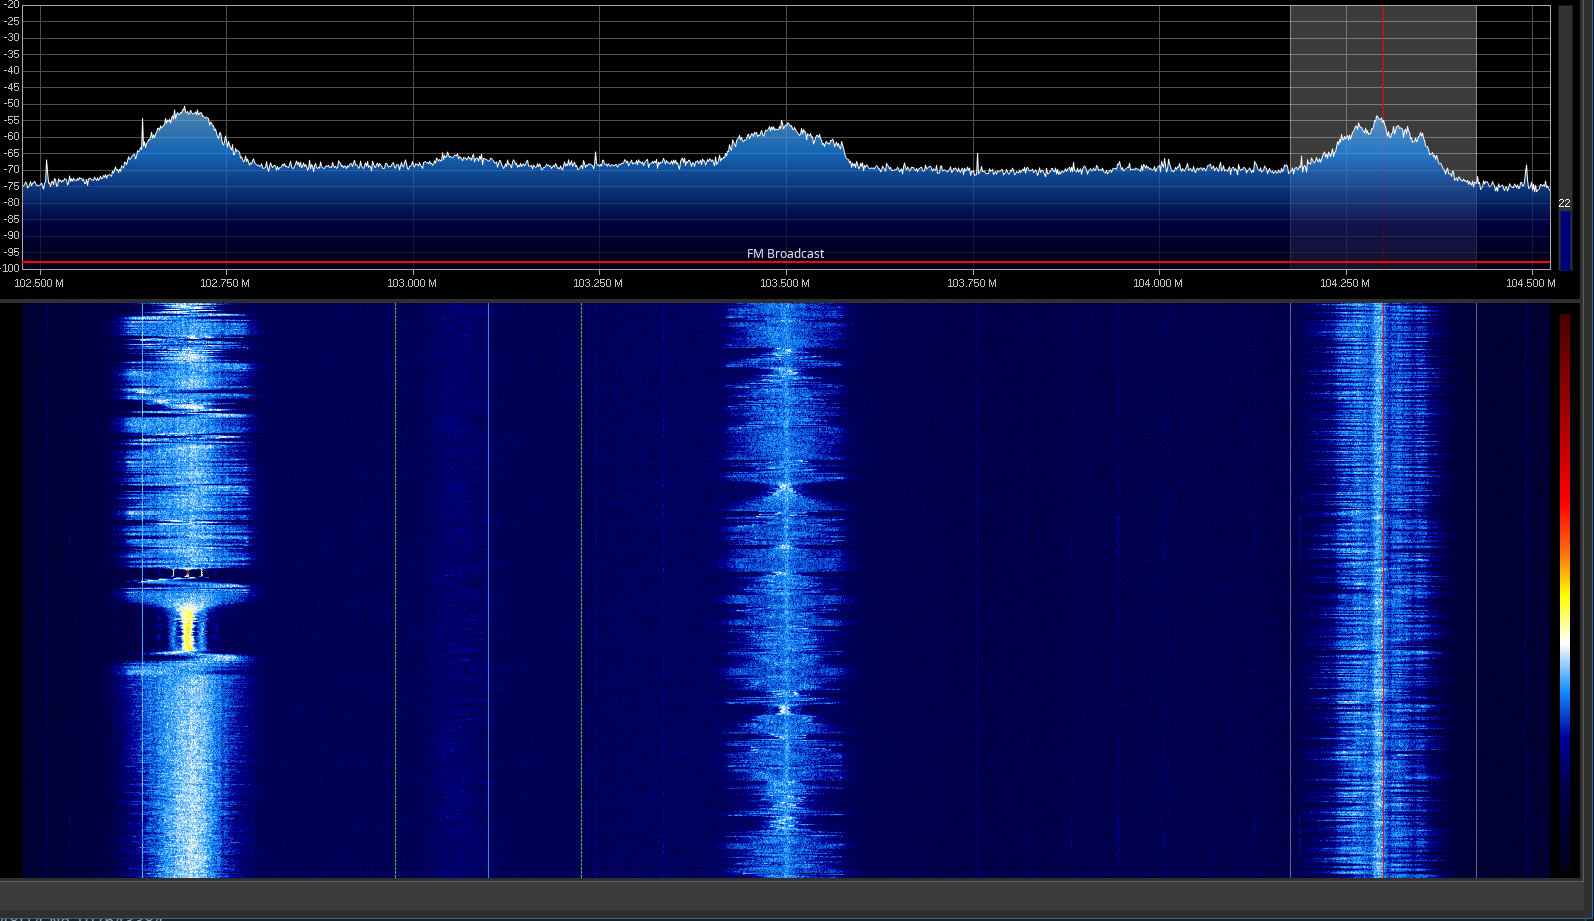
Task: Click the 103.750 M frequency axis label
Action: point(972,283)
